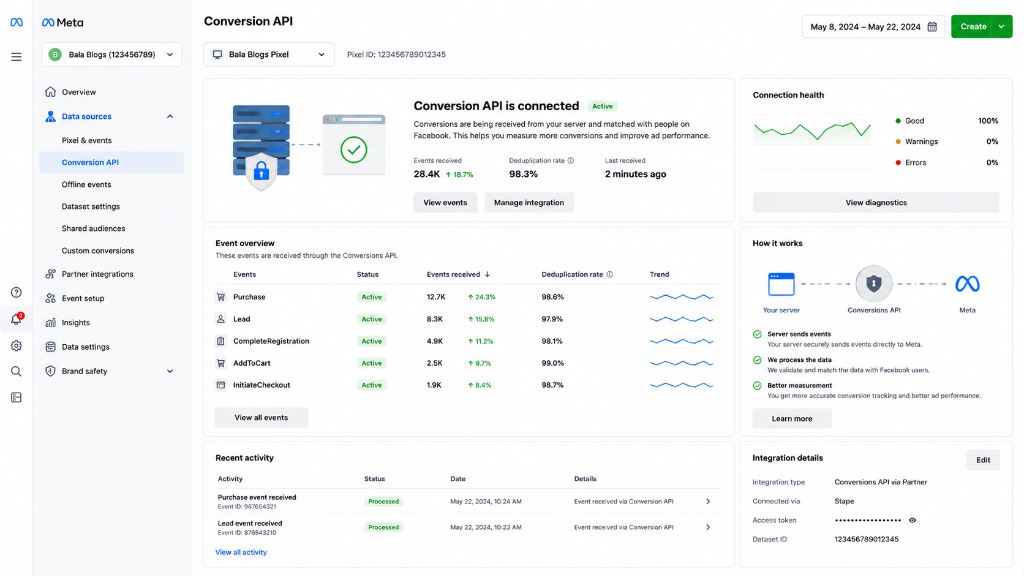The height and width of the screenshot is (576, 1024).
Task: Click the View events button
Action: click(x=445, y=202)
